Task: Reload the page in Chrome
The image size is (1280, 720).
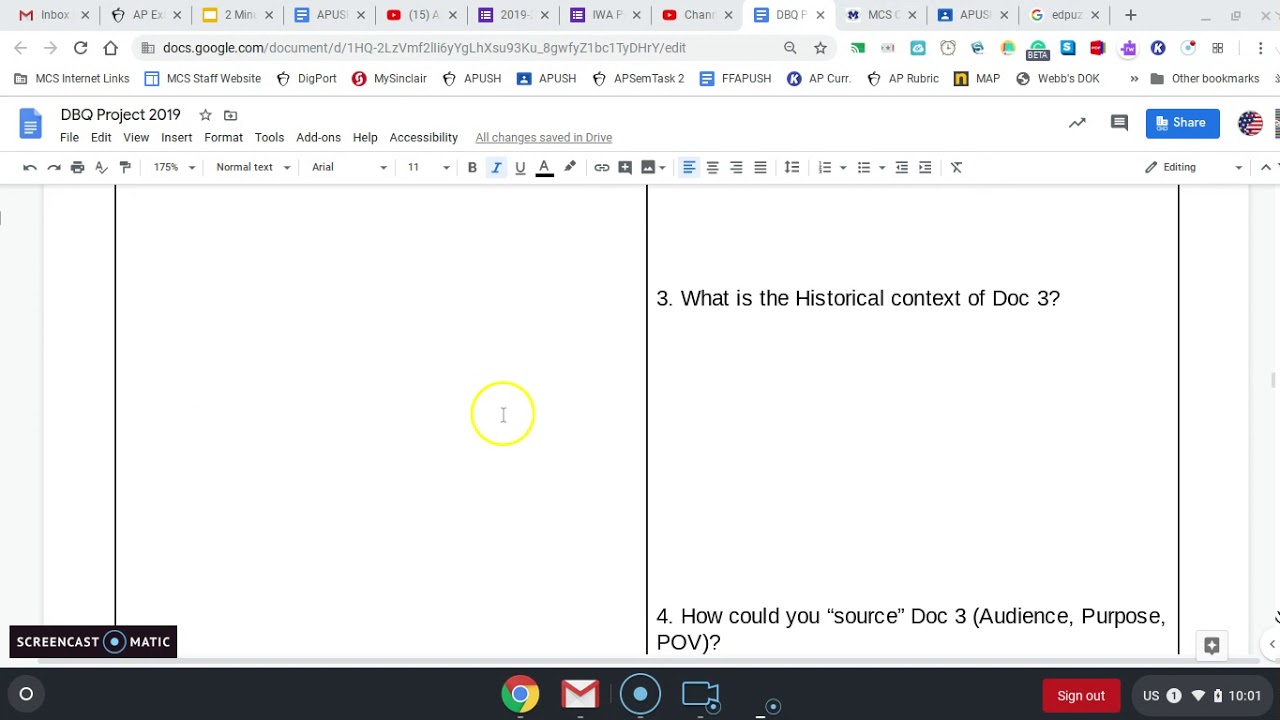Action: tap(81, 47)
